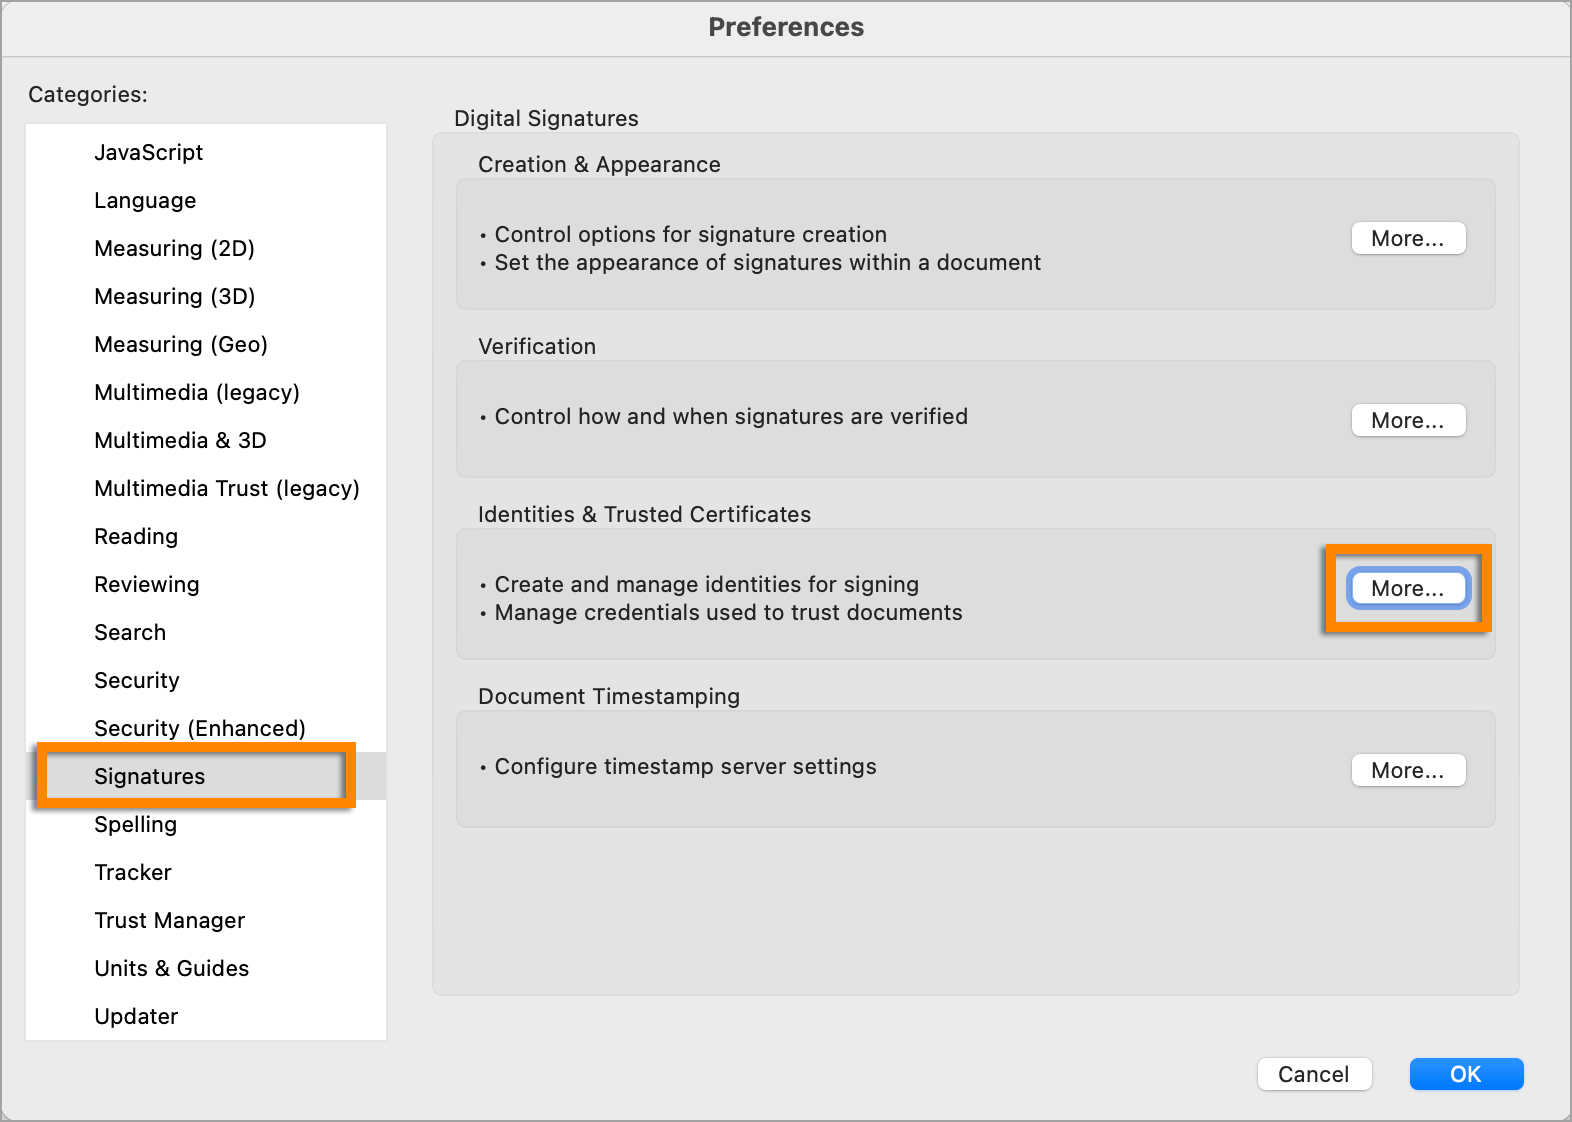Open Trust Manager preferences
1572x1122 pixels.
pos(169,920)
